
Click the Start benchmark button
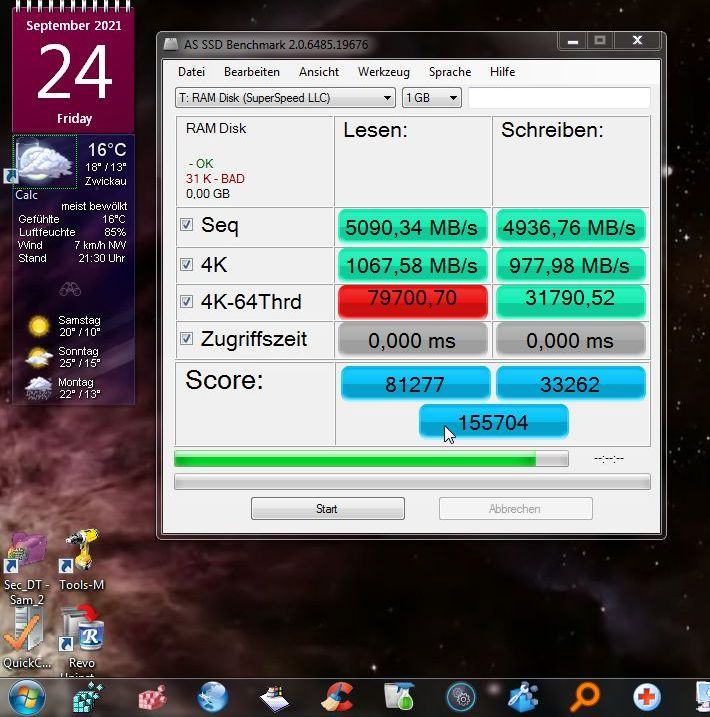(328, 508)
